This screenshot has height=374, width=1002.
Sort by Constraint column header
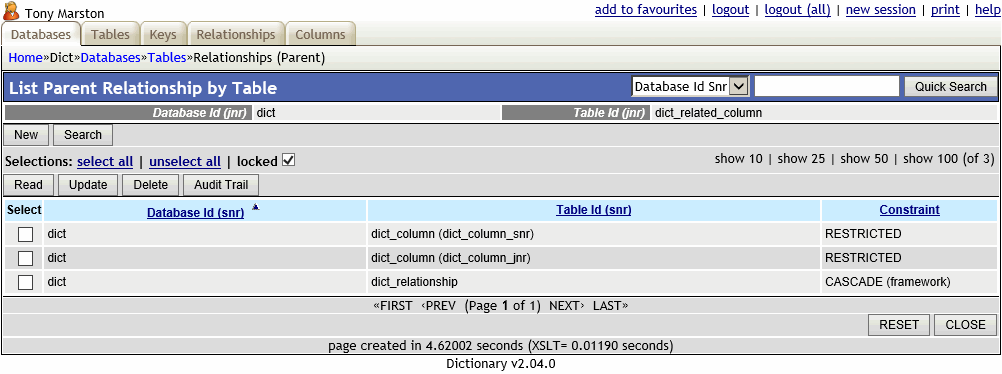click(x=909, y=210)
